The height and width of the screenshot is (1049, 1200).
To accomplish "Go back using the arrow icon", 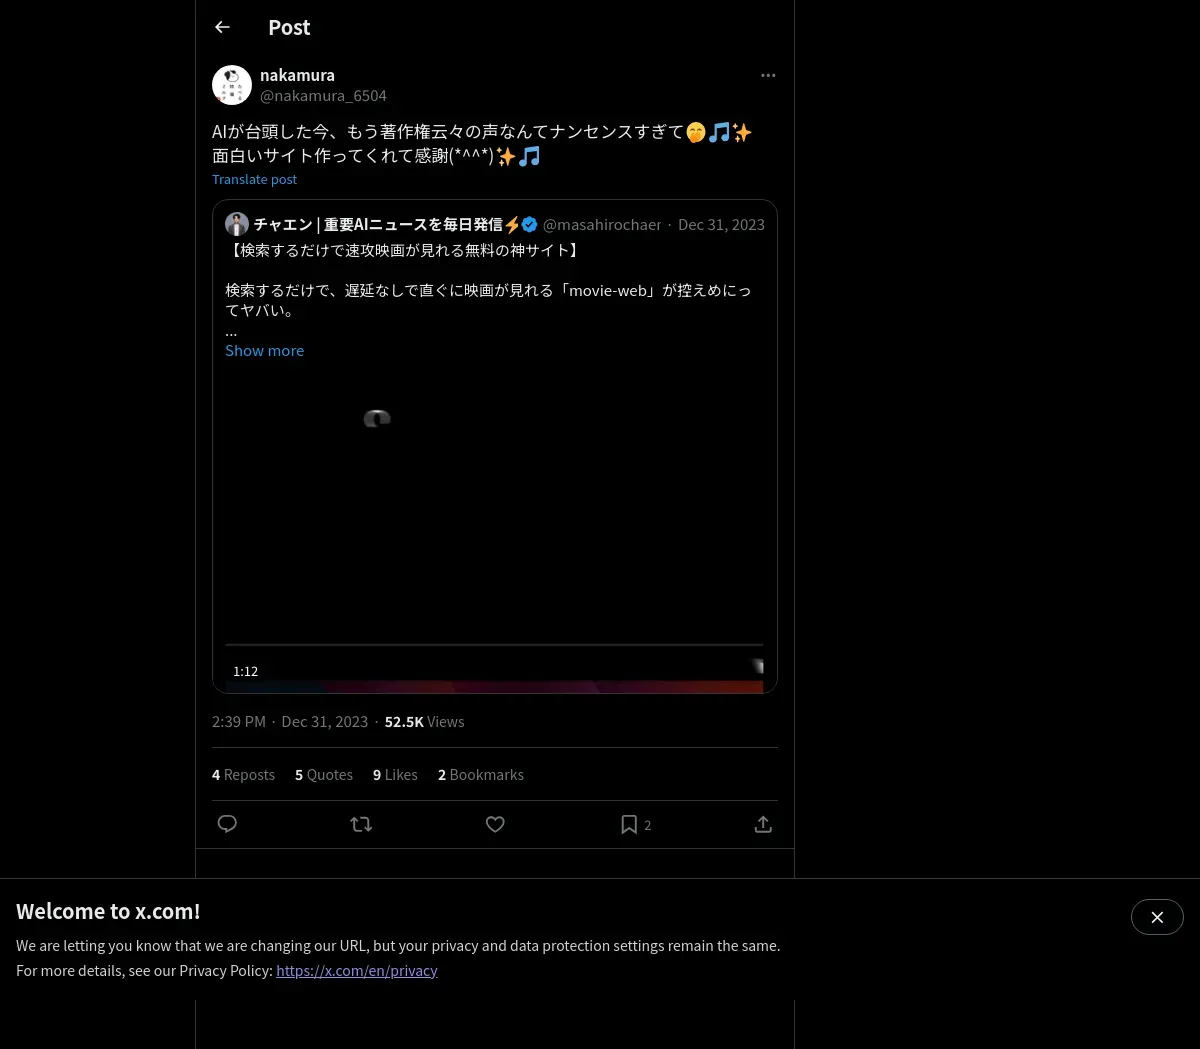I will [222, 27].
